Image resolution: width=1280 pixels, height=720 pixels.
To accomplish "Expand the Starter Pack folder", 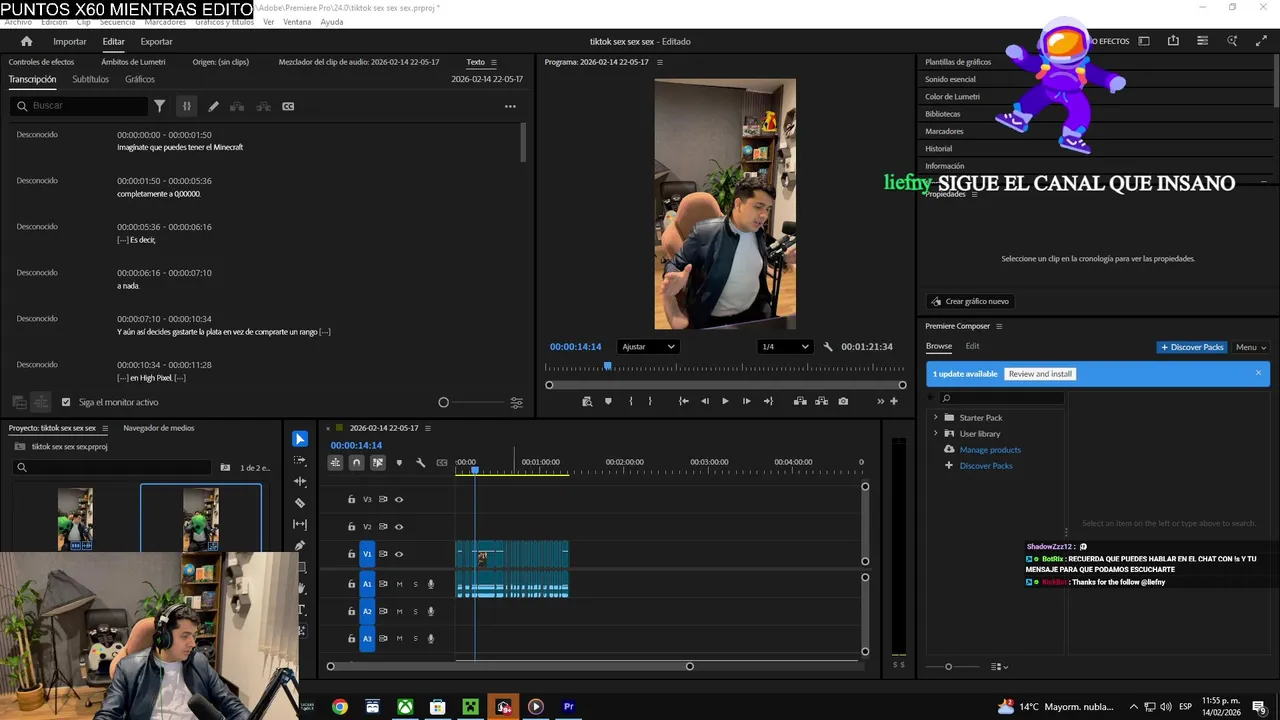I will [936, 418].
